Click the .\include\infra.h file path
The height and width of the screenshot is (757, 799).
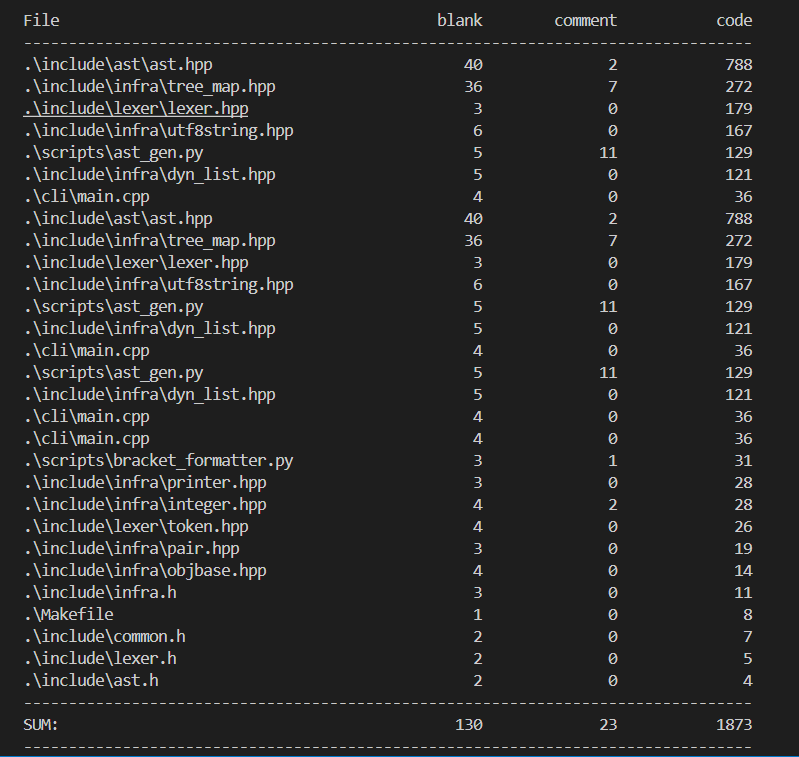click(100, 593)
